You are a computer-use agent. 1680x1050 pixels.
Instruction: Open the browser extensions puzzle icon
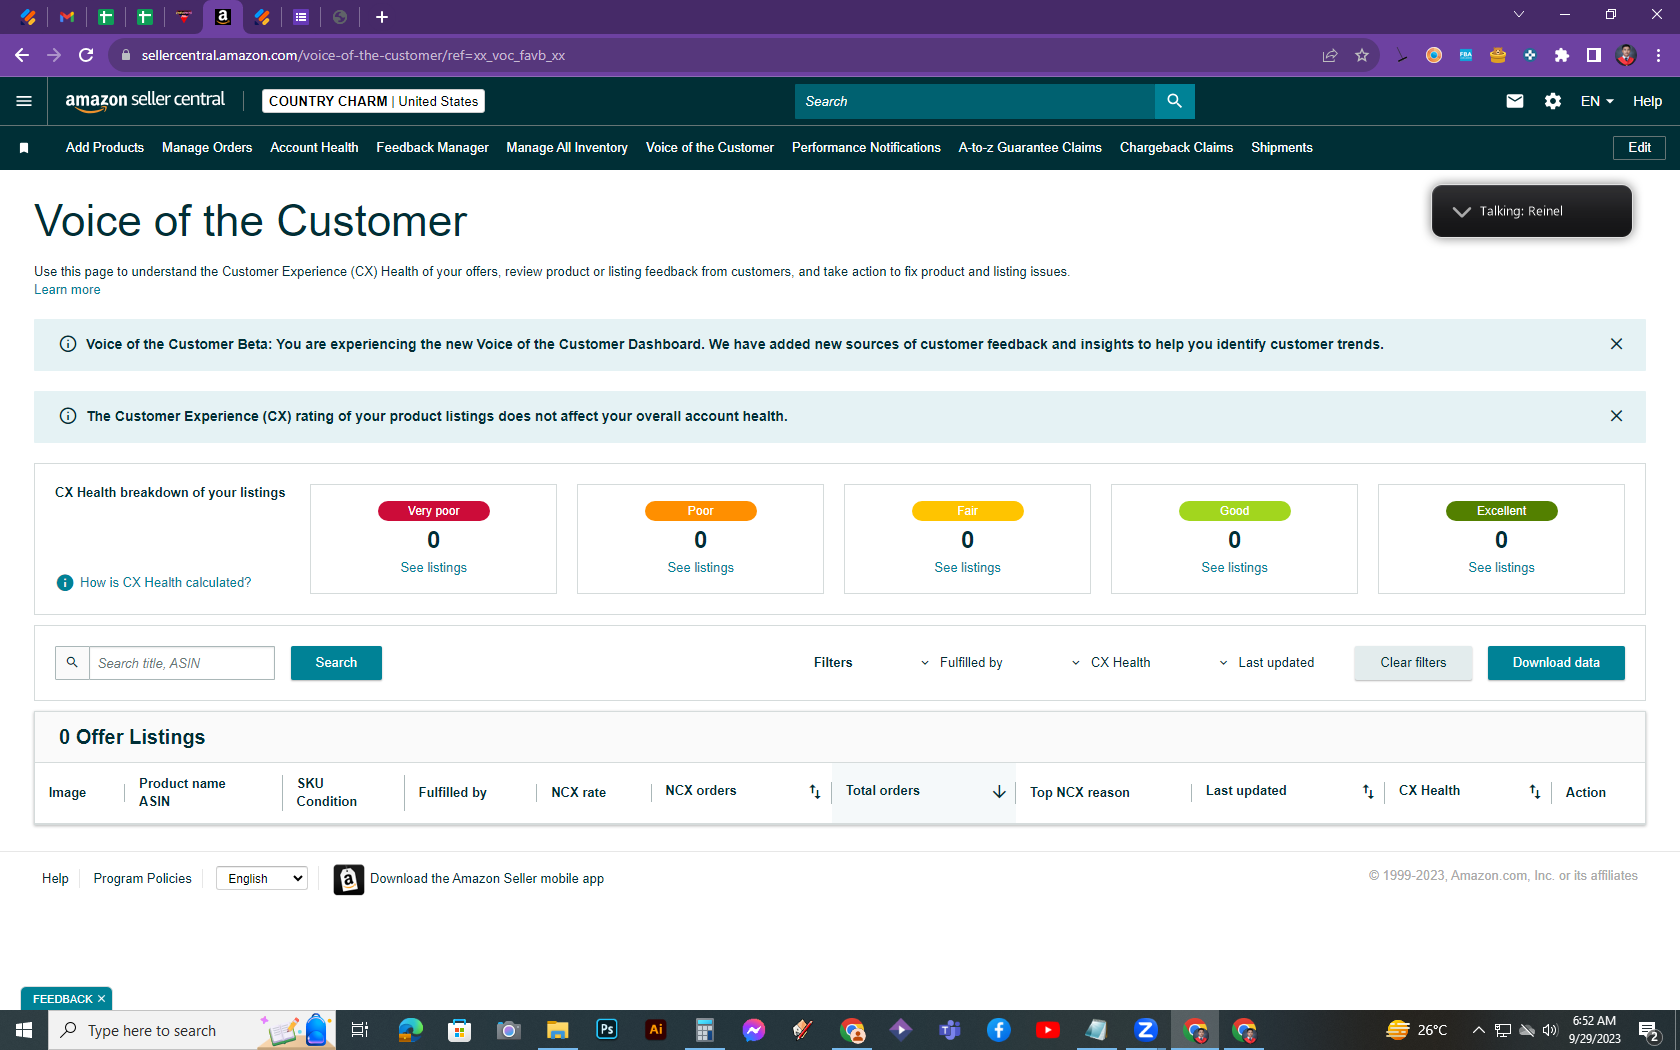tap(1562, 55)
